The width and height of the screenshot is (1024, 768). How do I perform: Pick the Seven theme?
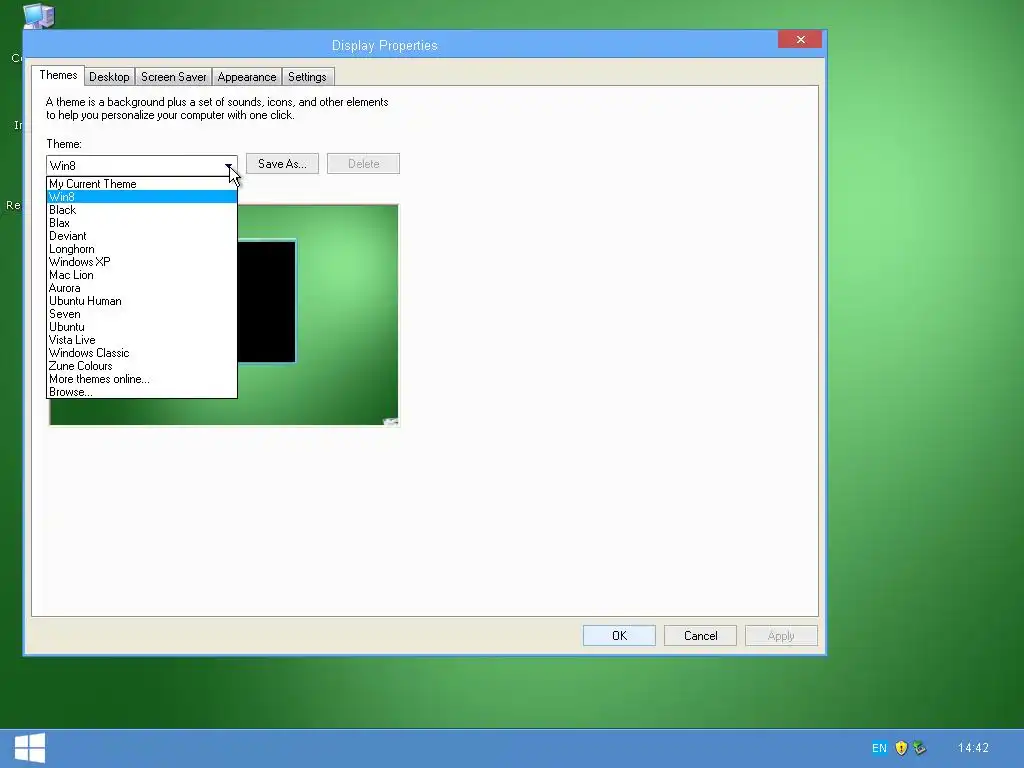point(142,314)
